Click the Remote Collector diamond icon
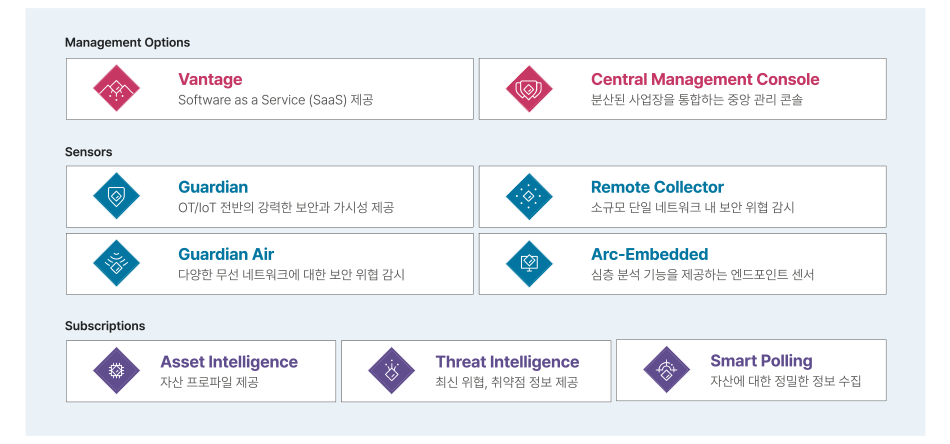Viewport: 950px width, 444px height. click(529, 197)
